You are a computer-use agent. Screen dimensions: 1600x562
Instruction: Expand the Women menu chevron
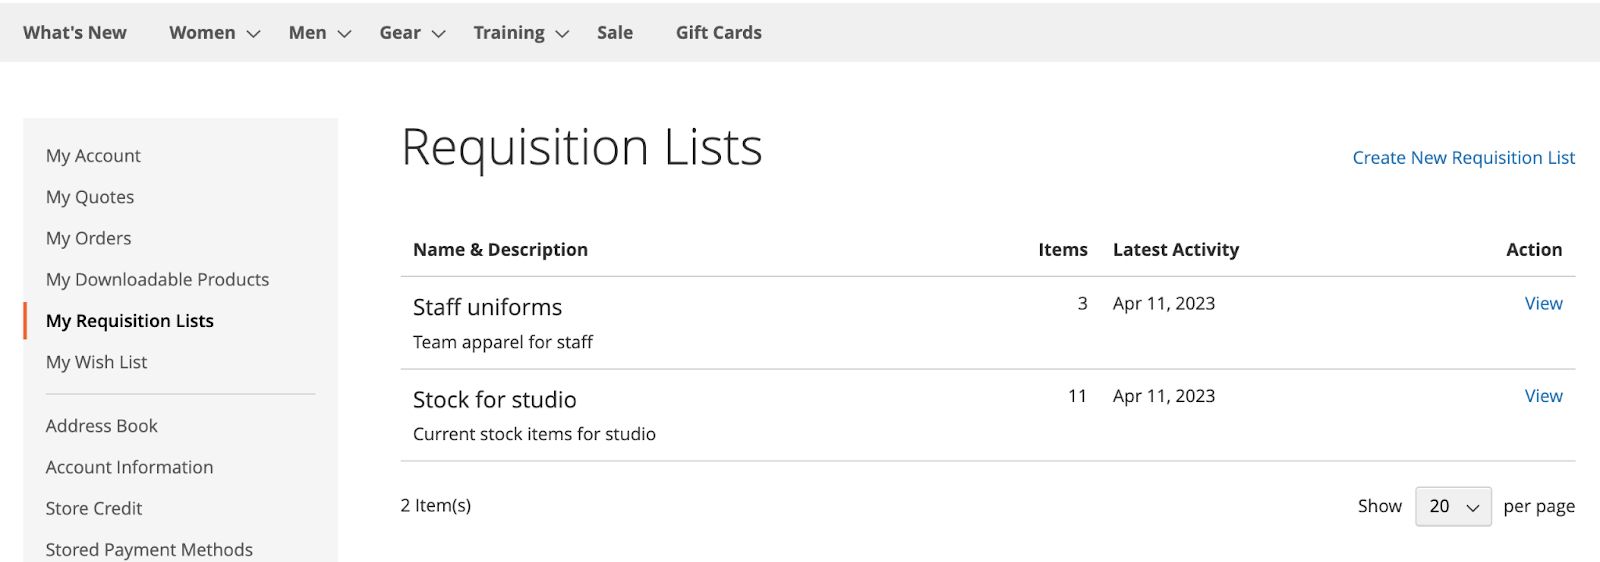point(254,34)
